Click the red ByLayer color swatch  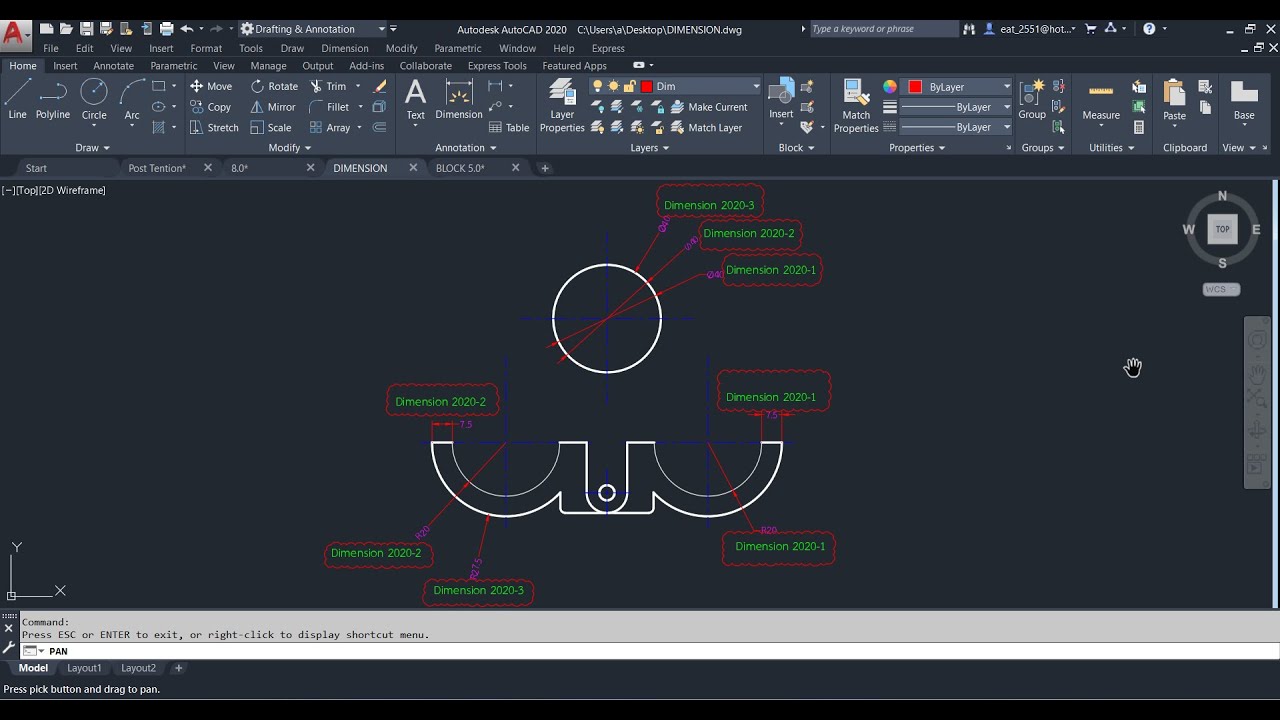(914, 87)
